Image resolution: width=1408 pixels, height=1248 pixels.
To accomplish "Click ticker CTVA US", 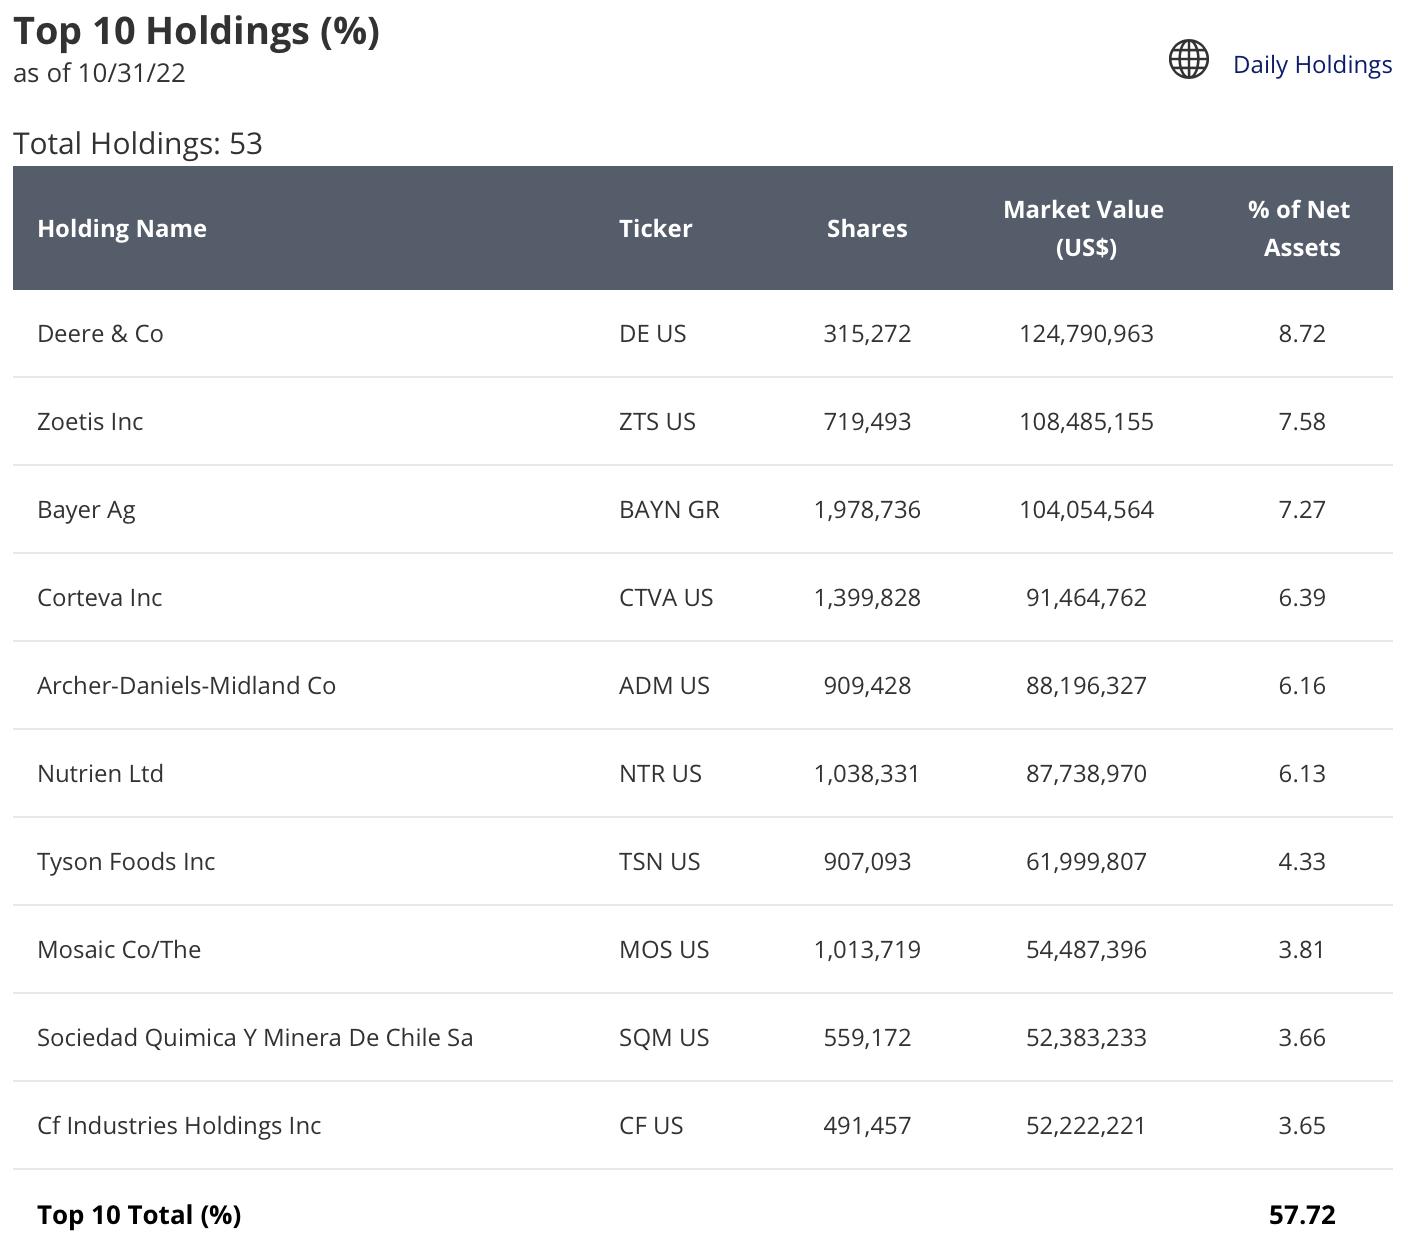I will [x=666, y=597].
